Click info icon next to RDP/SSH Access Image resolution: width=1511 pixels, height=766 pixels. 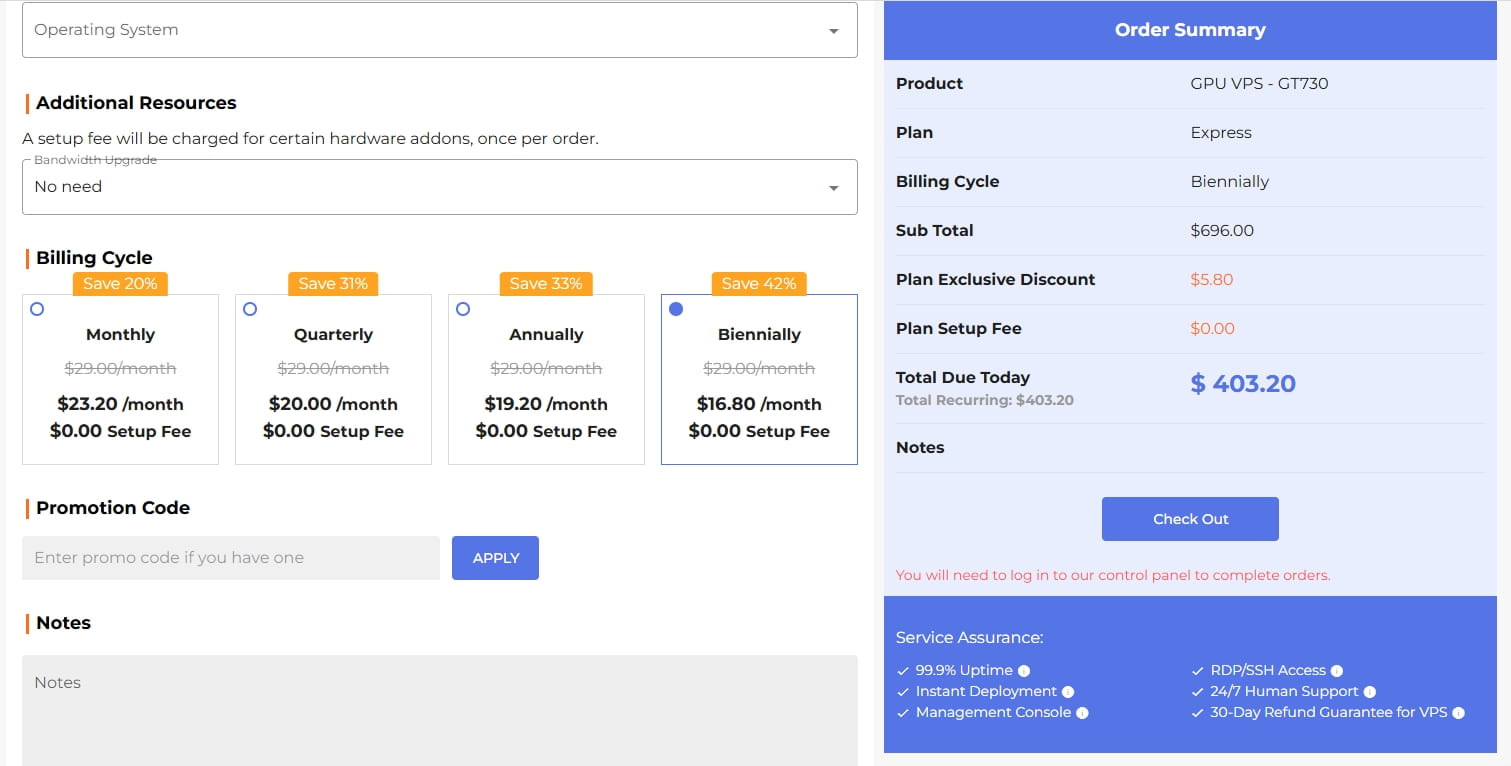[x=1337, y=671]
